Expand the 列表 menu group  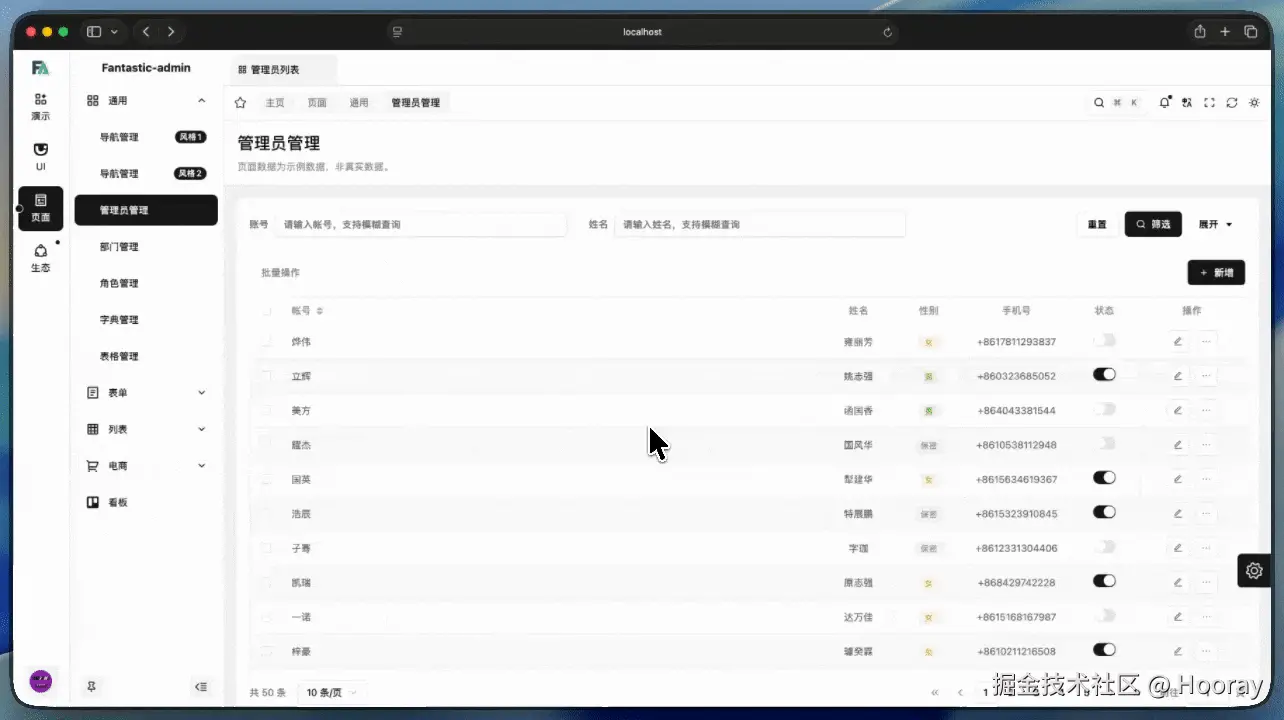click(x=146, y=429)
